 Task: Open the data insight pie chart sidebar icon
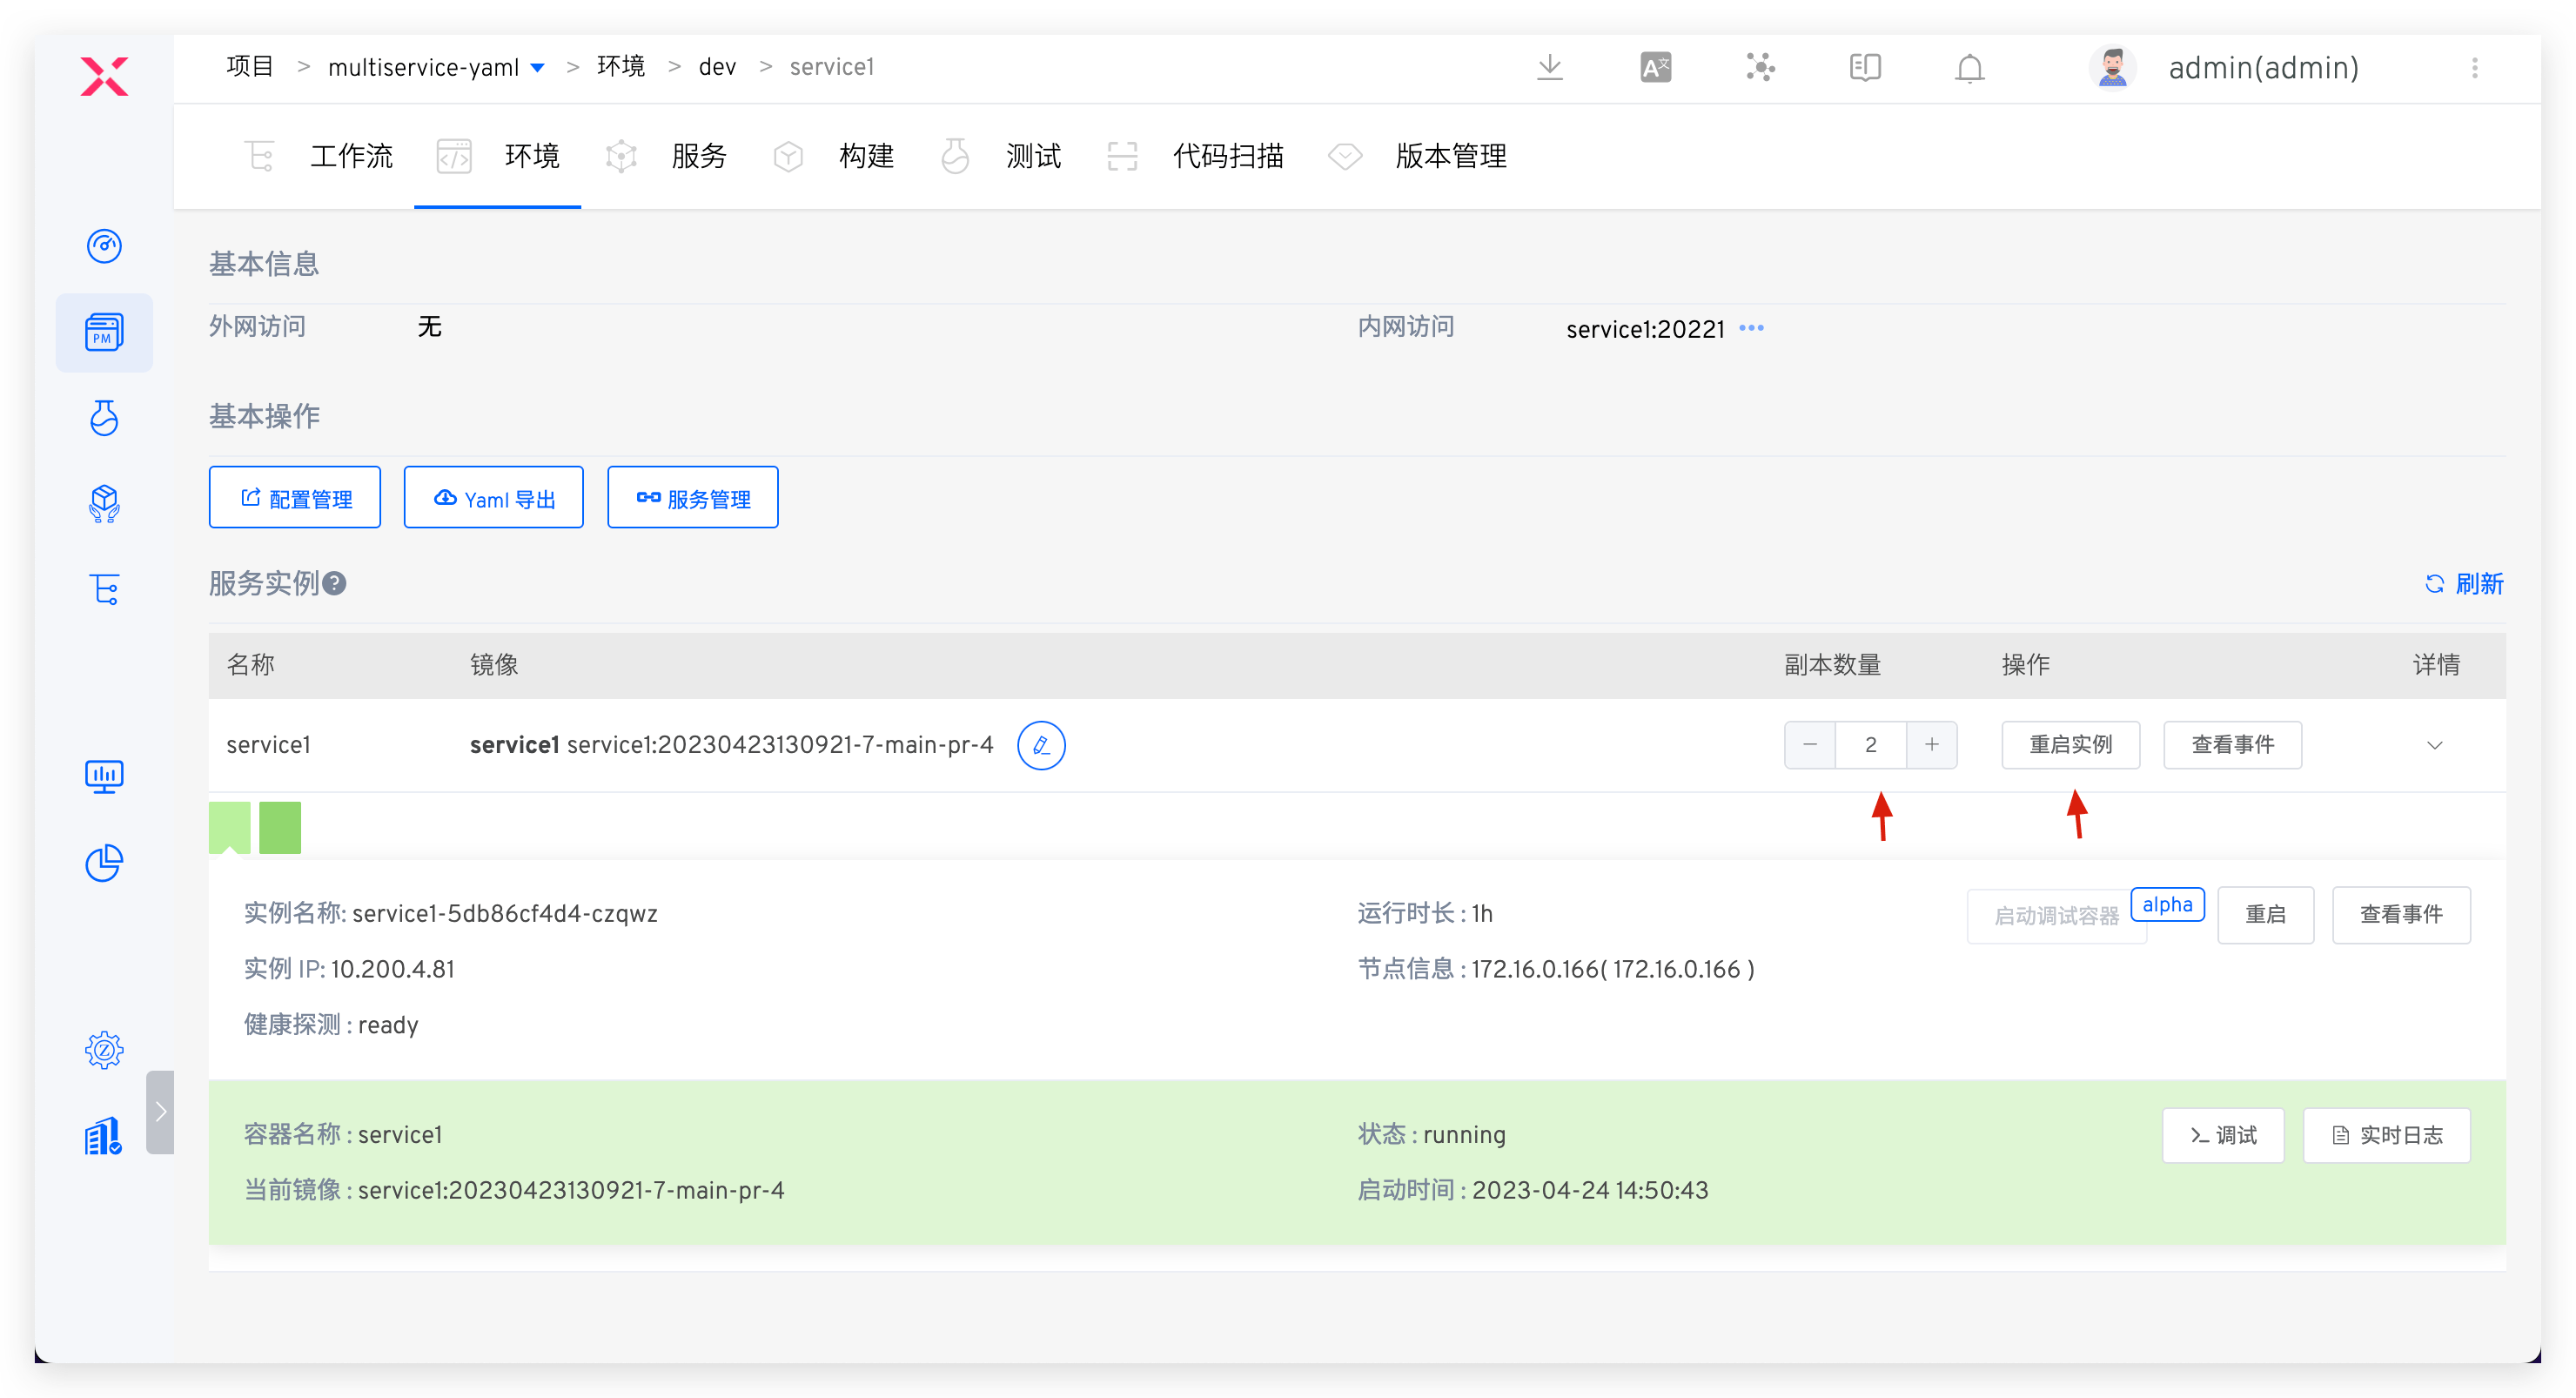point(104,863)
